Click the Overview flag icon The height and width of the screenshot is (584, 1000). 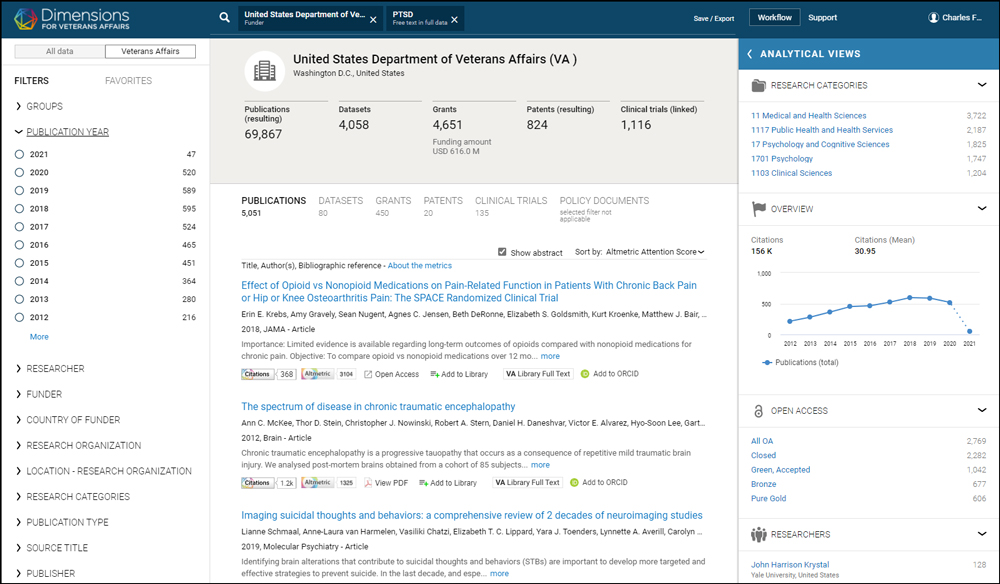758,208
